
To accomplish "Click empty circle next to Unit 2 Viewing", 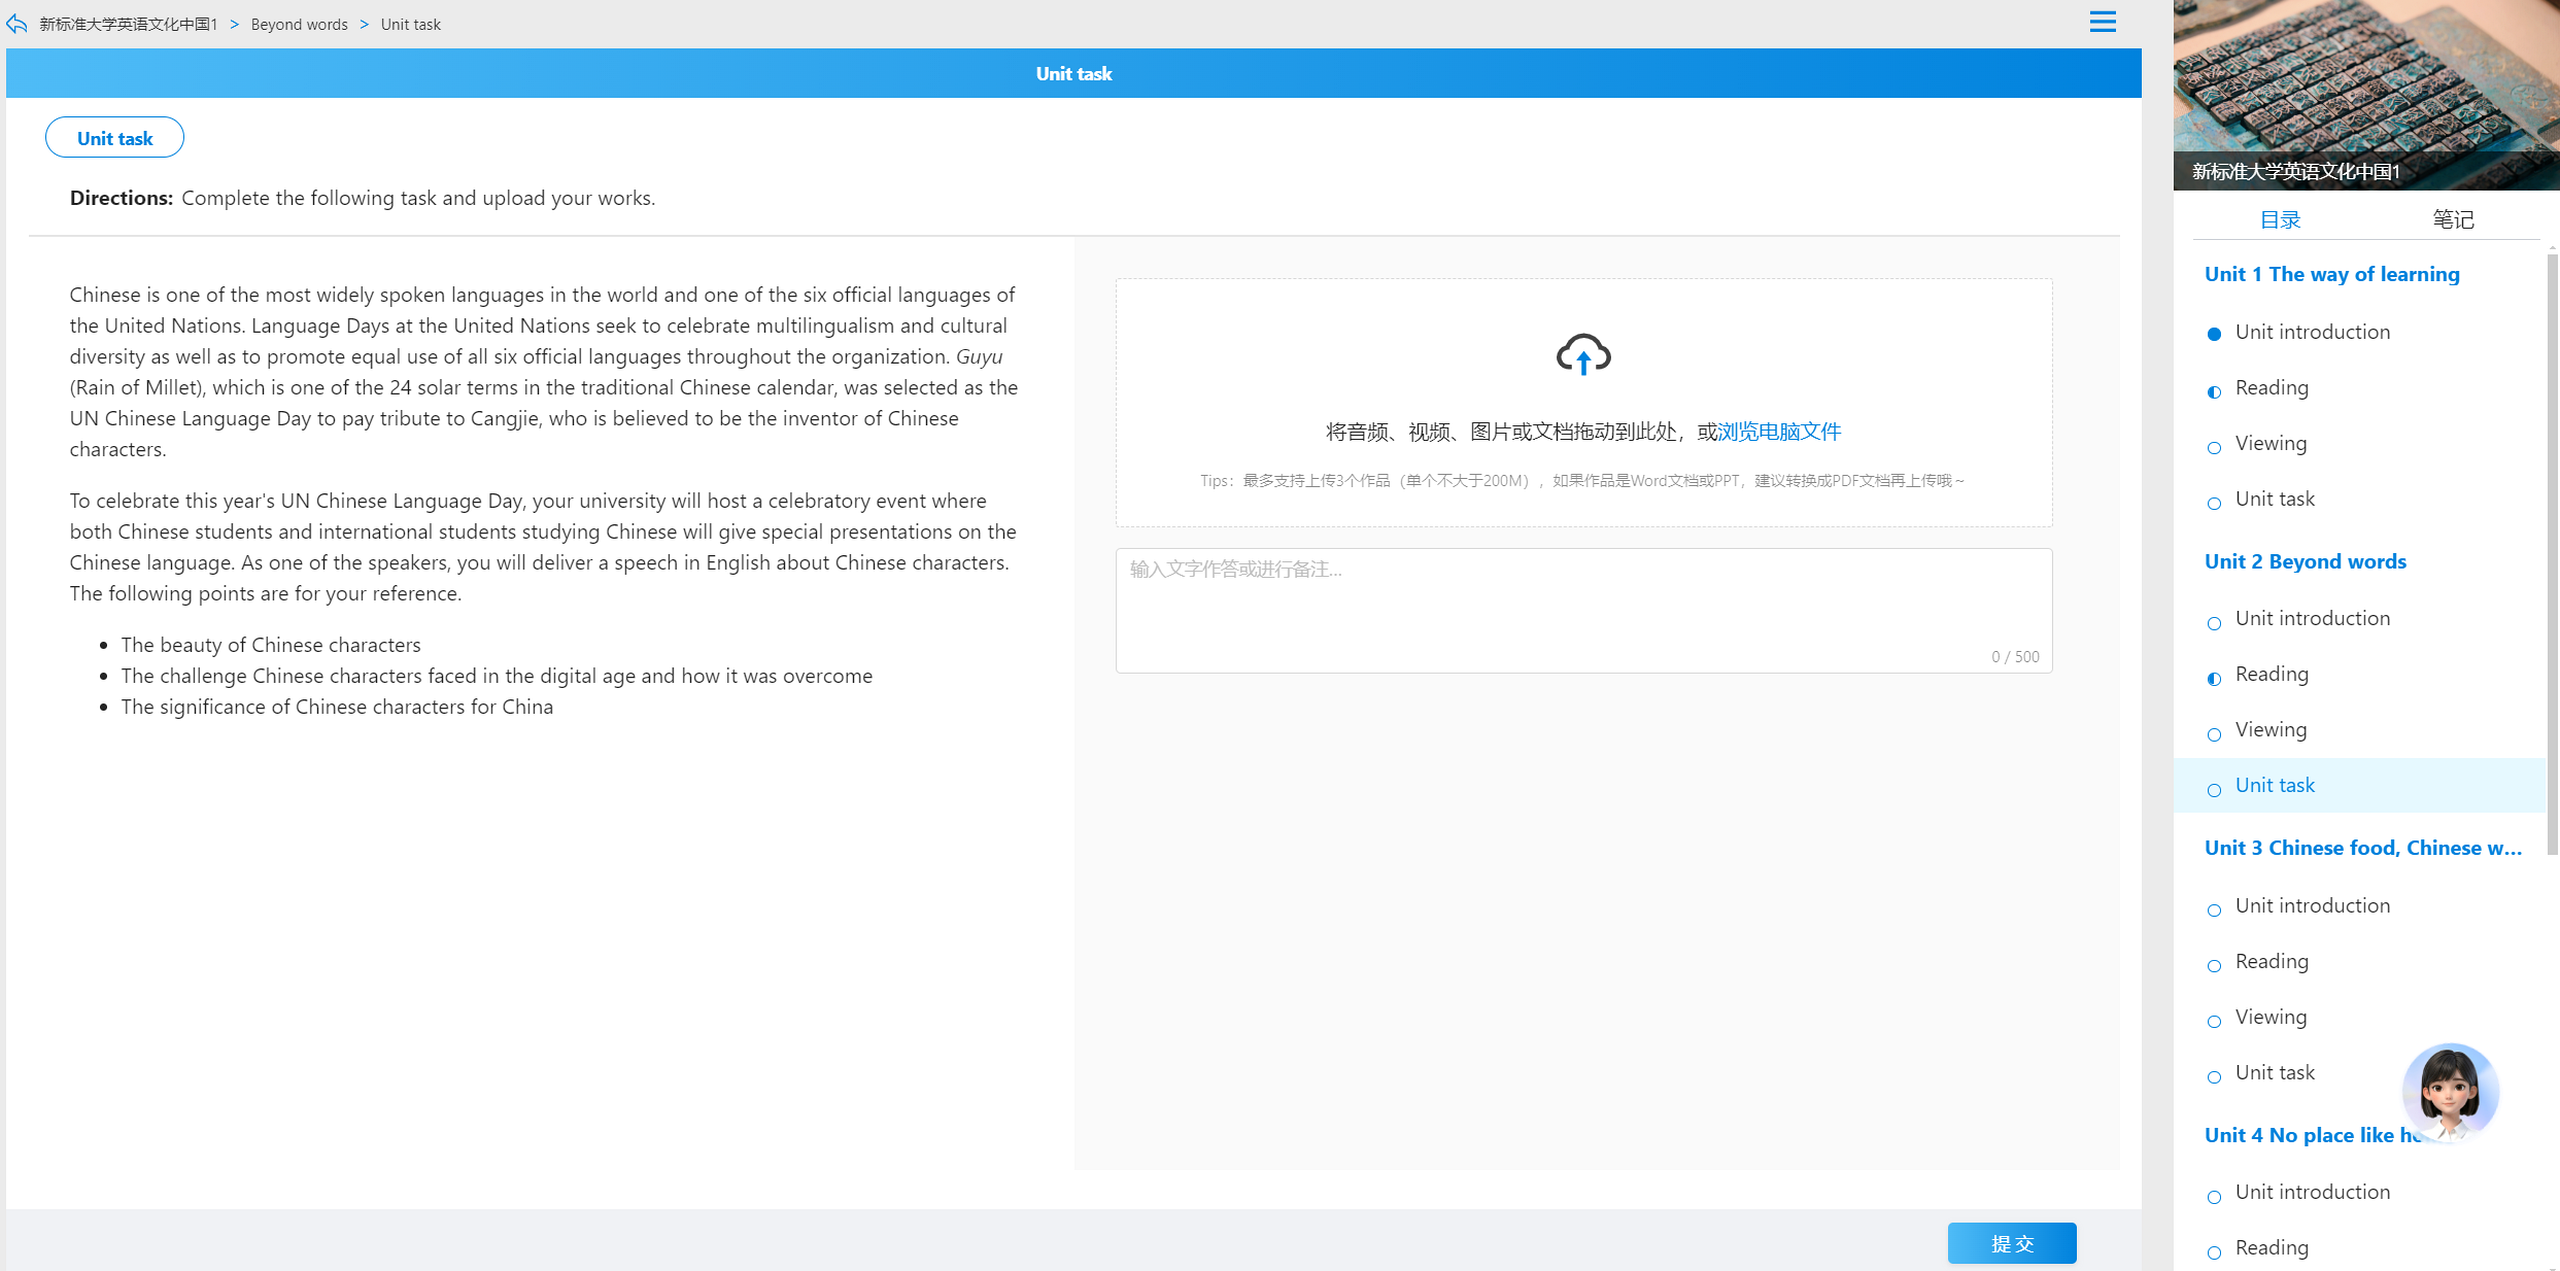I will pos(2214,735).
